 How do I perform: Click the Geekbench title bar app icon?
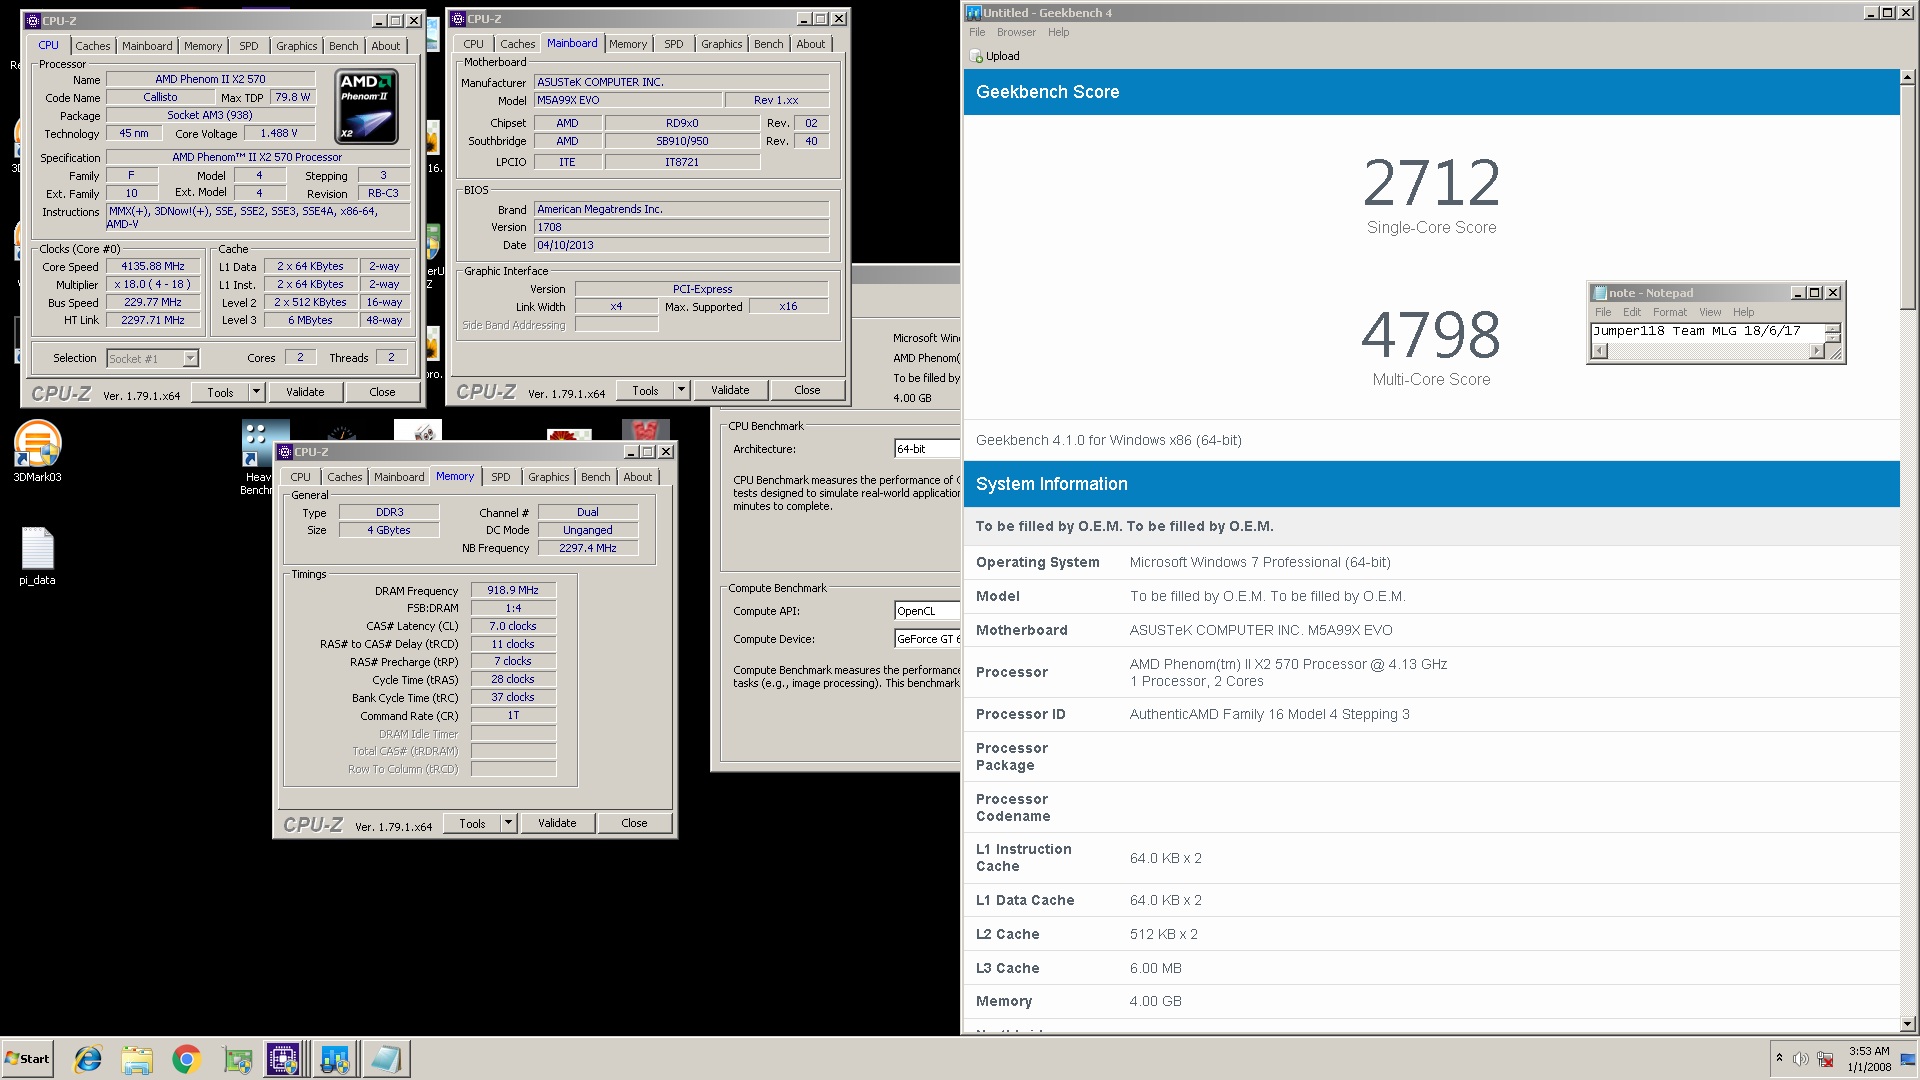(973, 12)
